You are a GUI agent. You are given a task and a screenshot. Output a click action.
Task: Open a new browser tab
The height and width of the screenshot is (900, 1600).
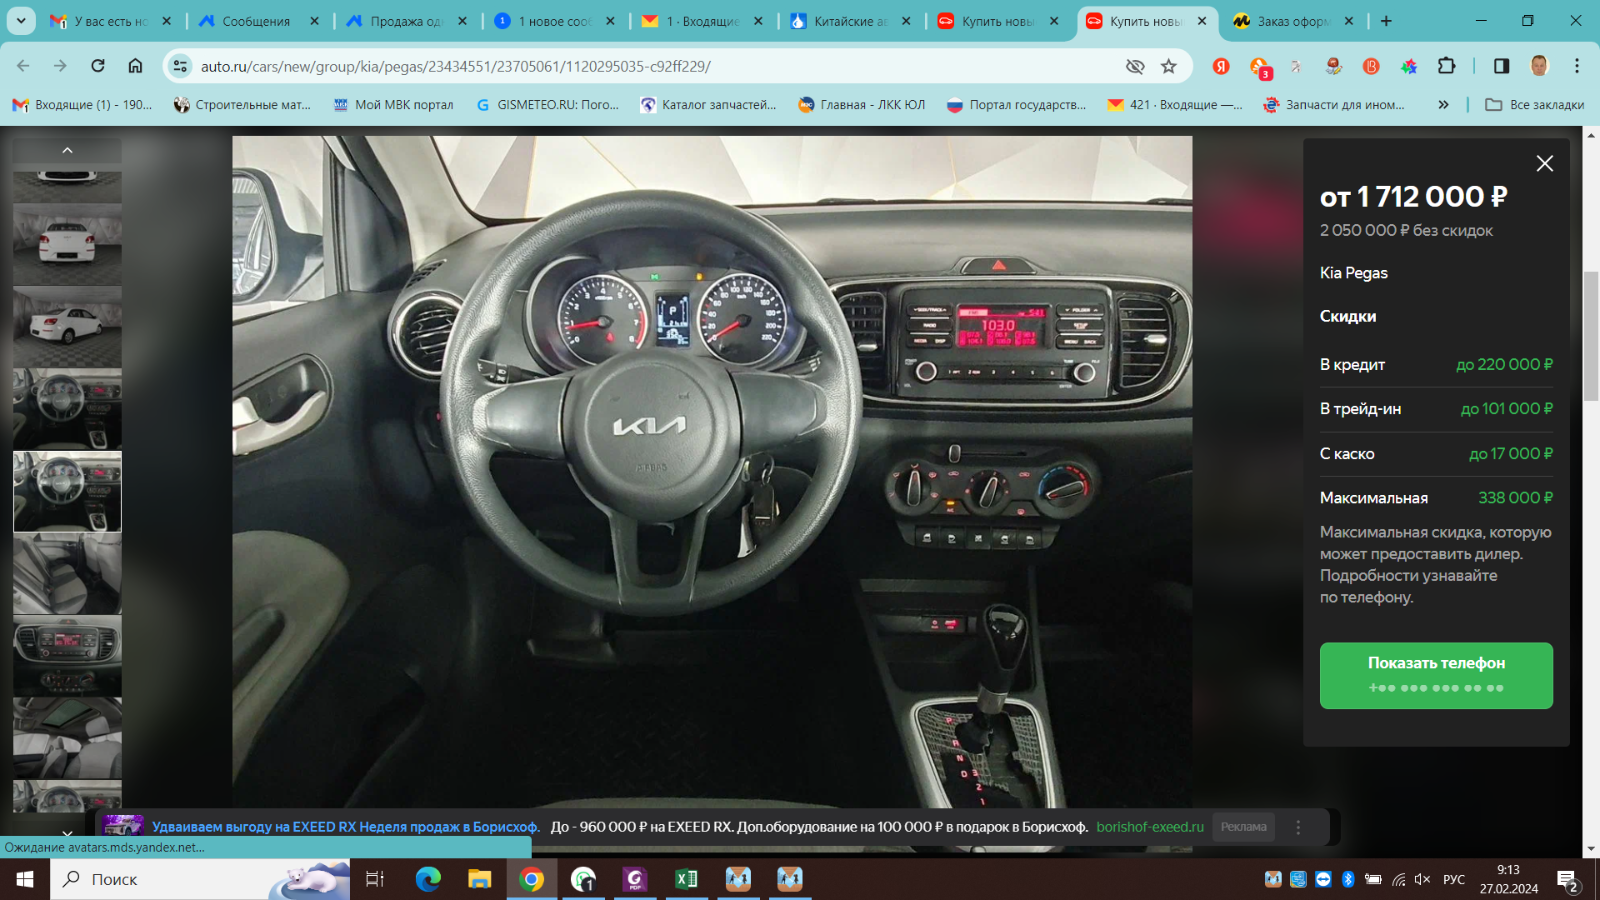click(x=1386, y=21)
